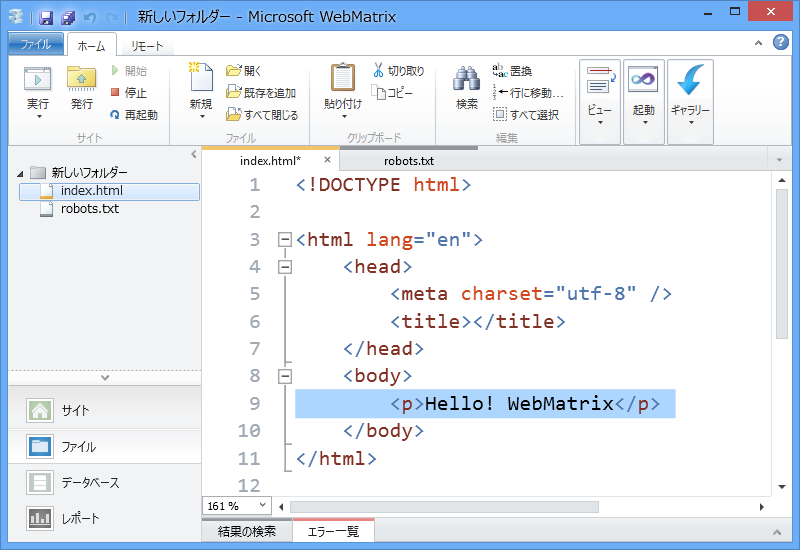Viewport: 800px width, 550px height.
Task: Open the 実行 dropdown arrow
Action: (x=39, y=117)
